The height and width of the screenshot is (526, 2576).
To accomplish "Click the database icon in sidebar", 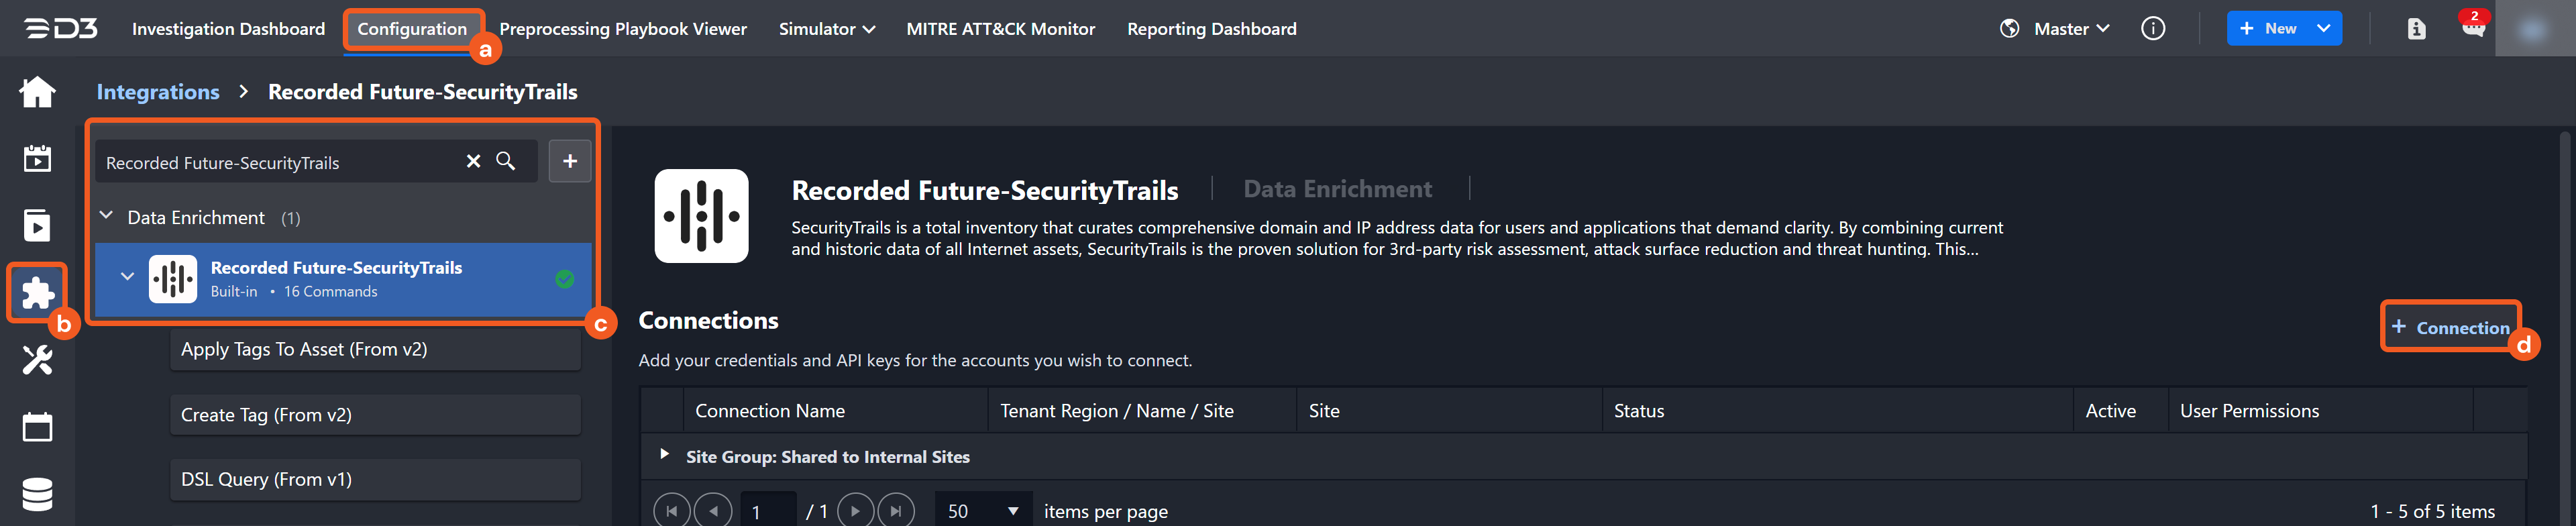I will point(37,494).
